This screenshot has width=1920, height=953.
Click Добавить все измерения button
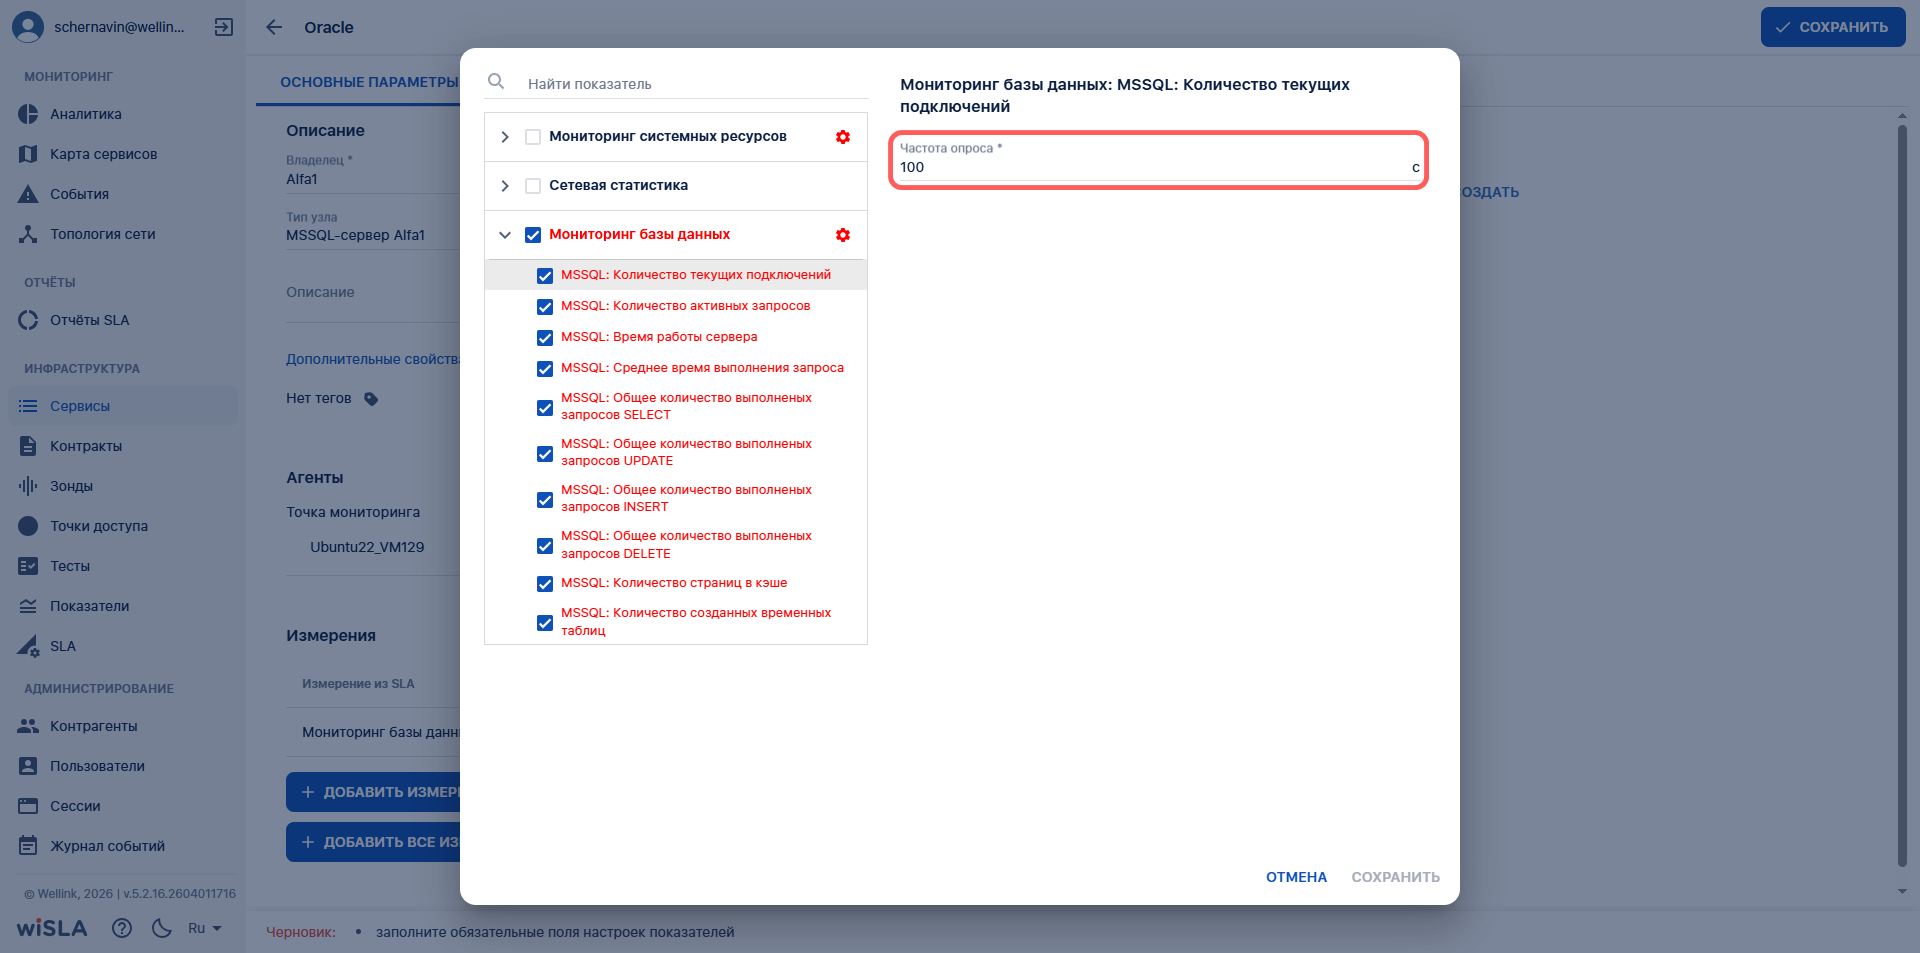pyautogui.click(x=375, y=842)
